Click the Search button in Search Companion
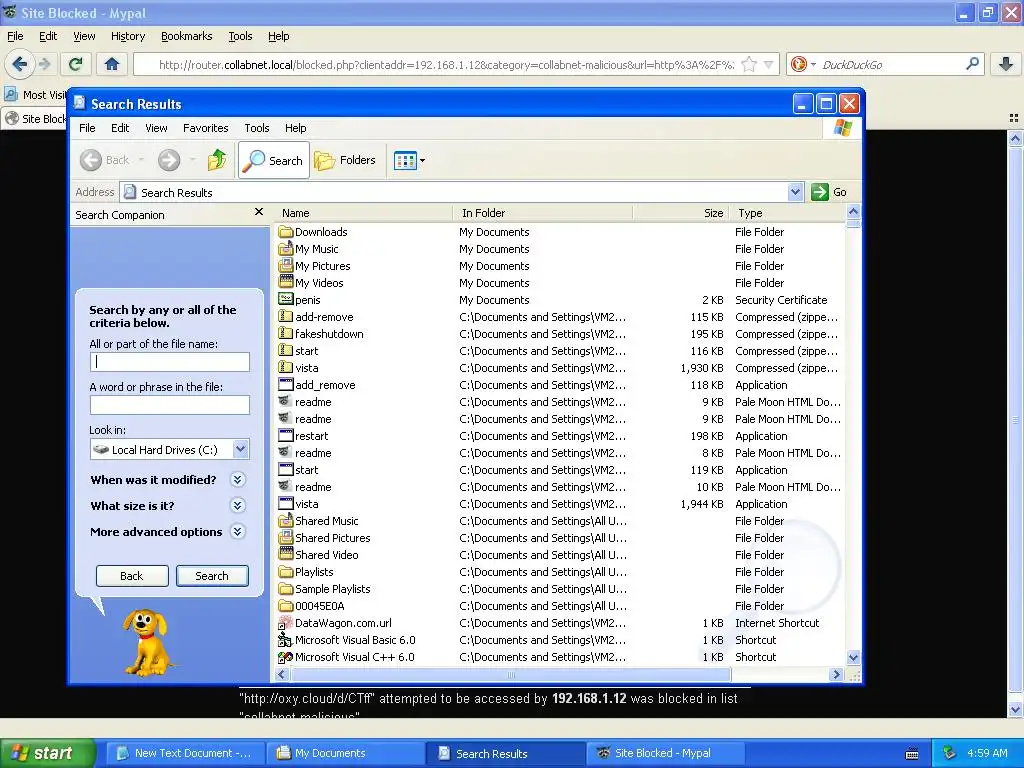 pyautogui.click(x=212, y=576)
